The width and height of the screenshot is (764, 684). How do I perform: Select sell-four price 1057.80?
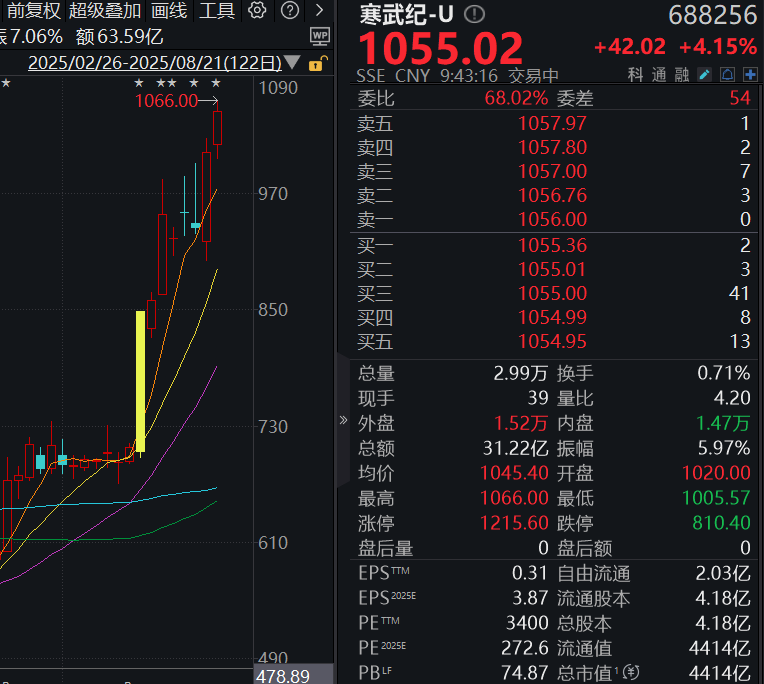(552, 148)
